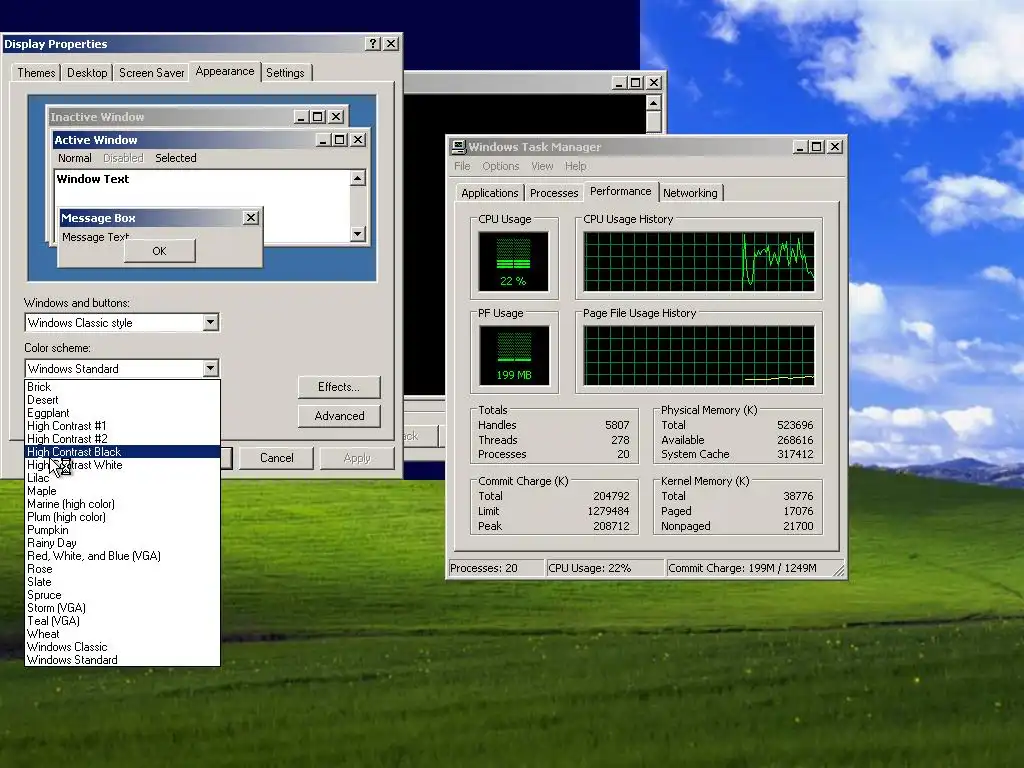This screenshot has height=768, width=1024.
Task: Click Selected in the preview menu bar
Action: pos(176,158)
